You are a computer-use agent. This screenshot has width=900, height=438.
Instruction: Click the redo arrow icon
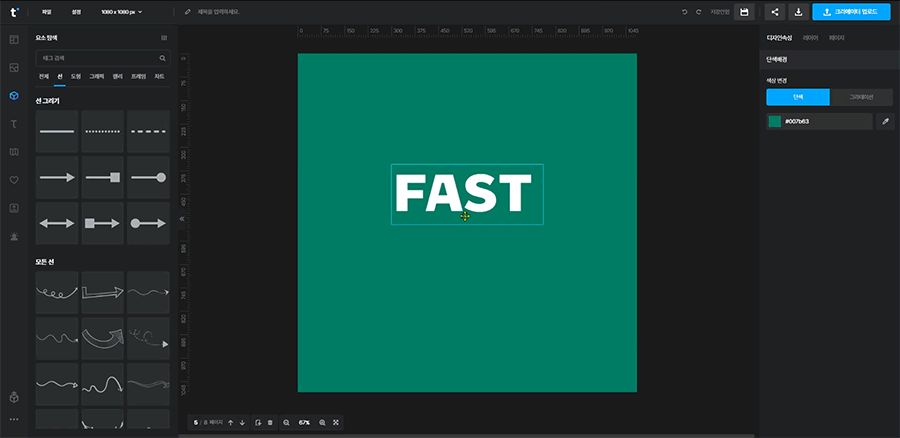click(698, 12)
